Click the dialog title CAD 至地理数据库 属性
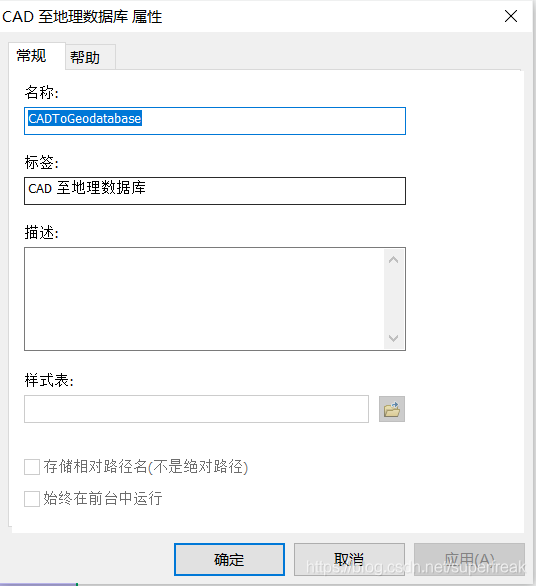The width and height of the screenshot is (536, 586). coord(82,17)
